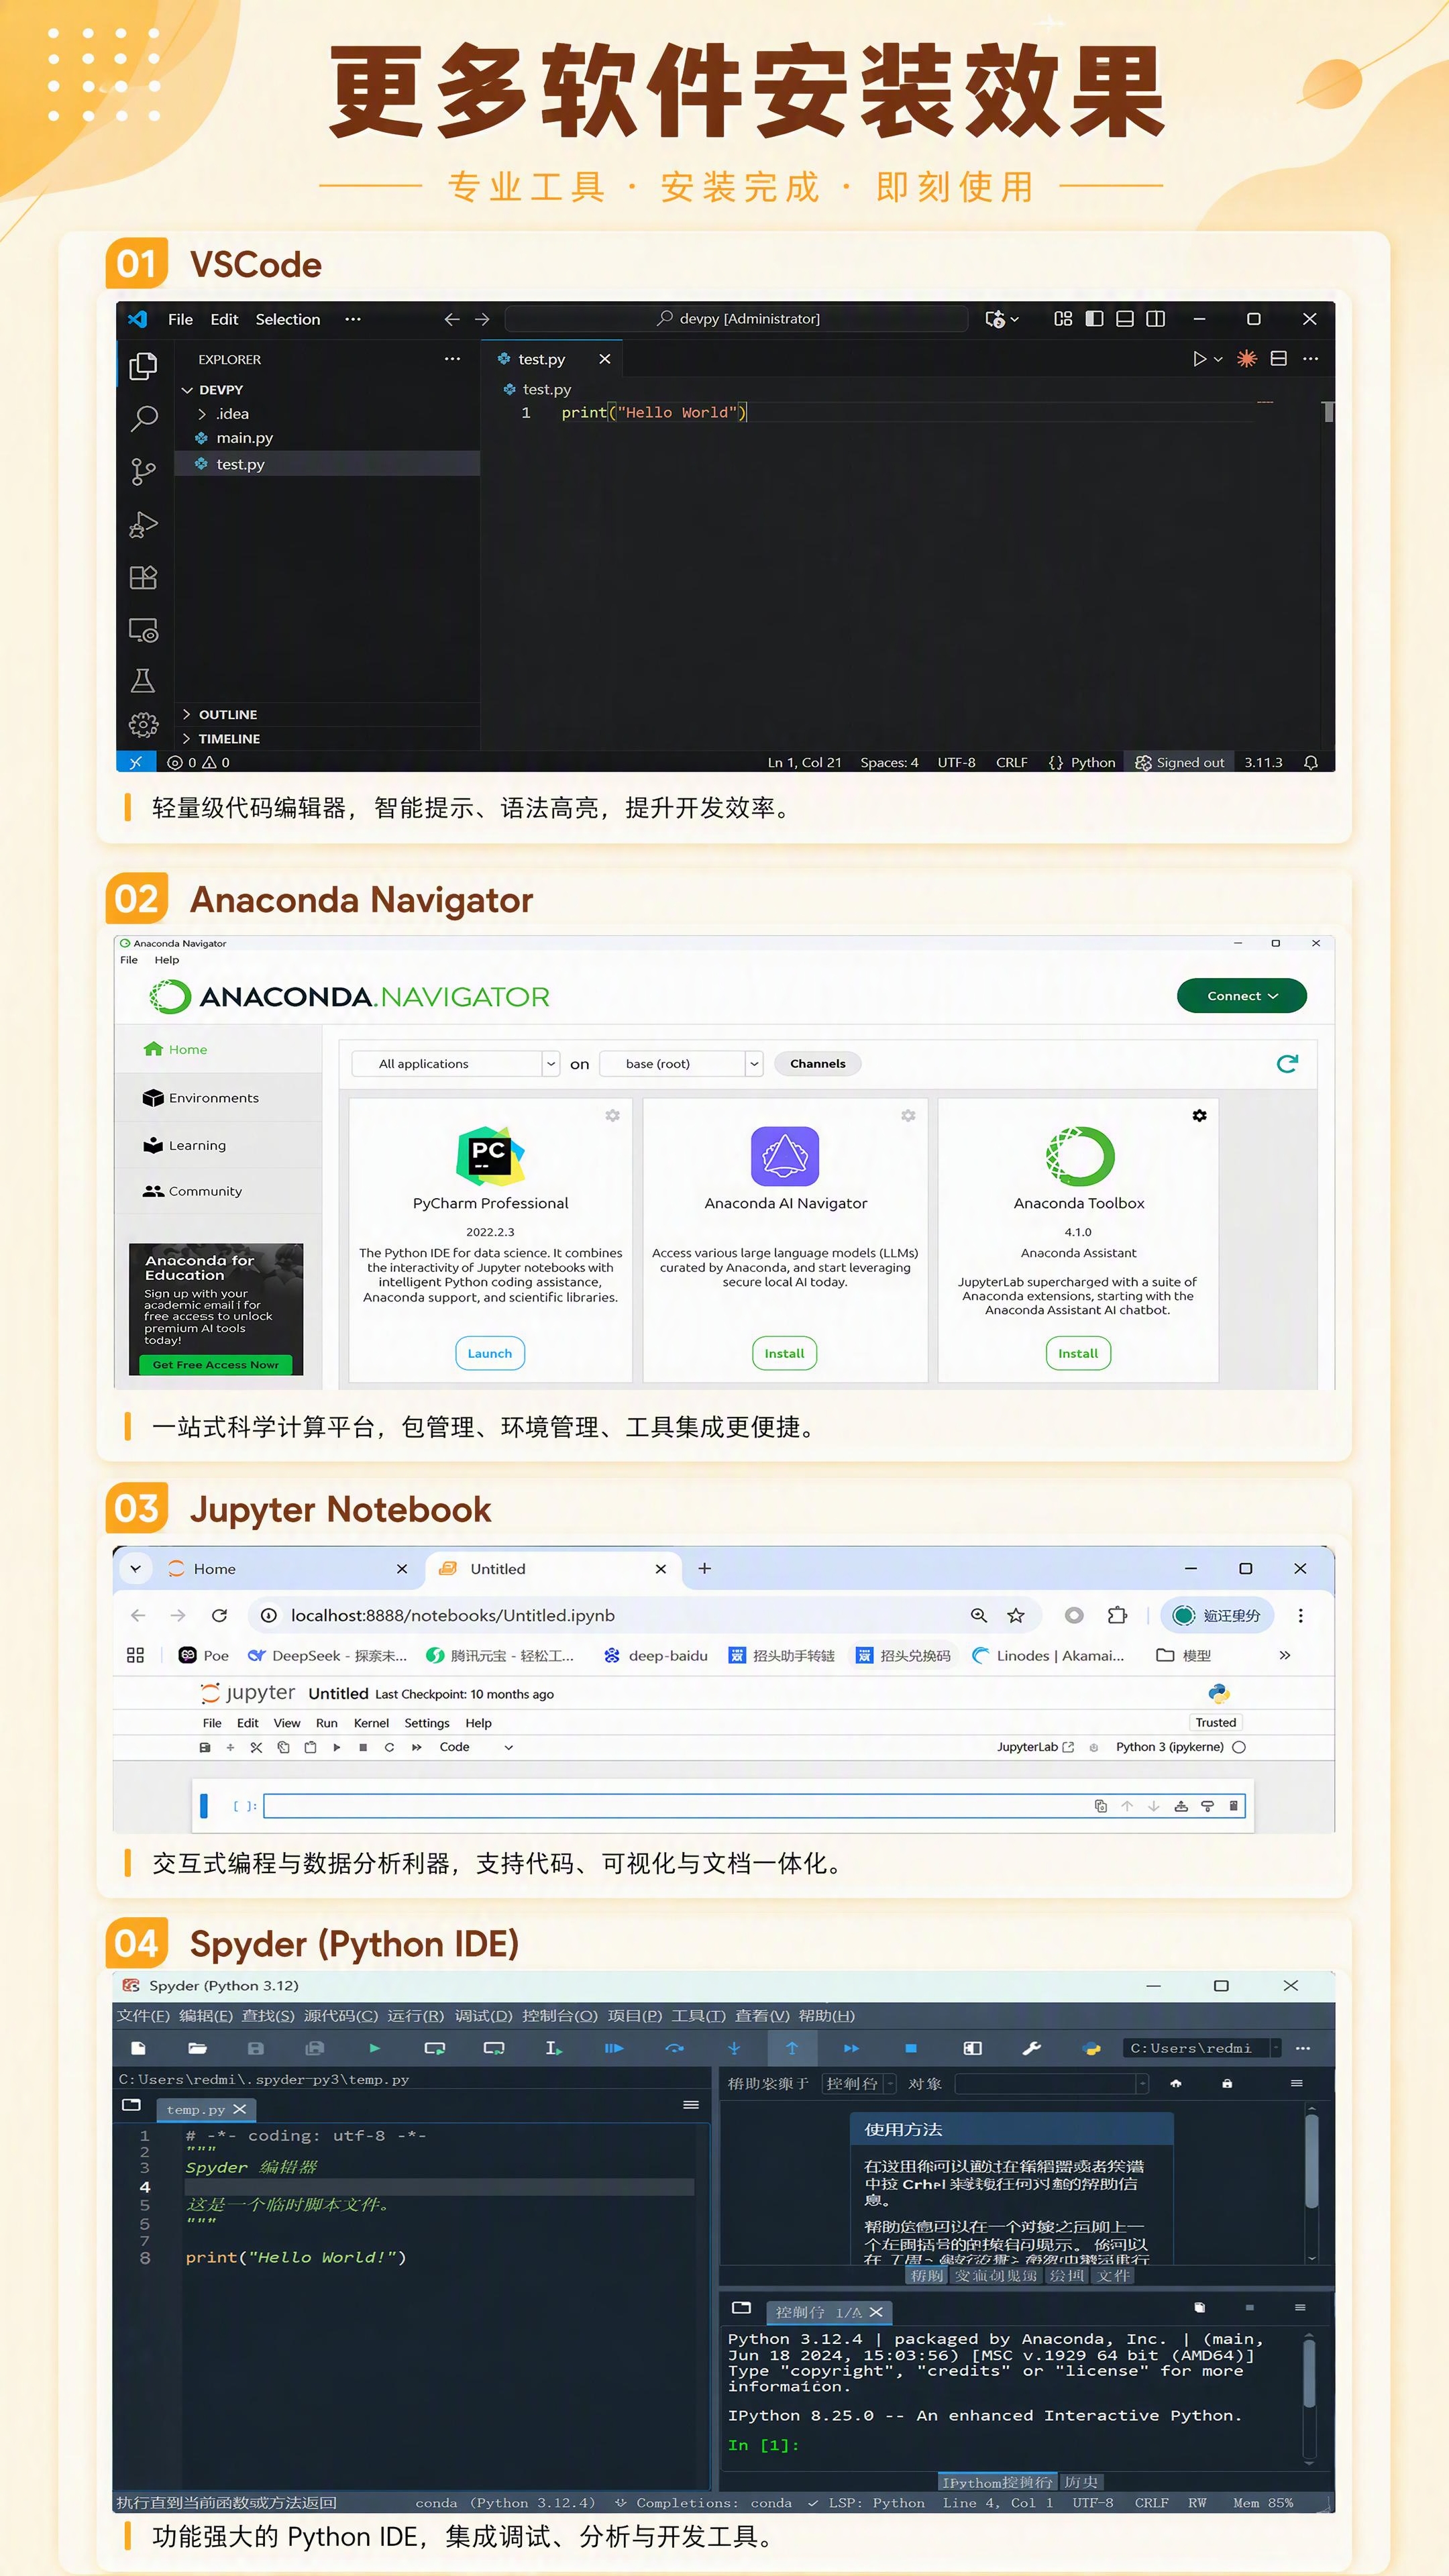
Task: Open VSCode Run and Debug icon
Action: coord(143,524)
